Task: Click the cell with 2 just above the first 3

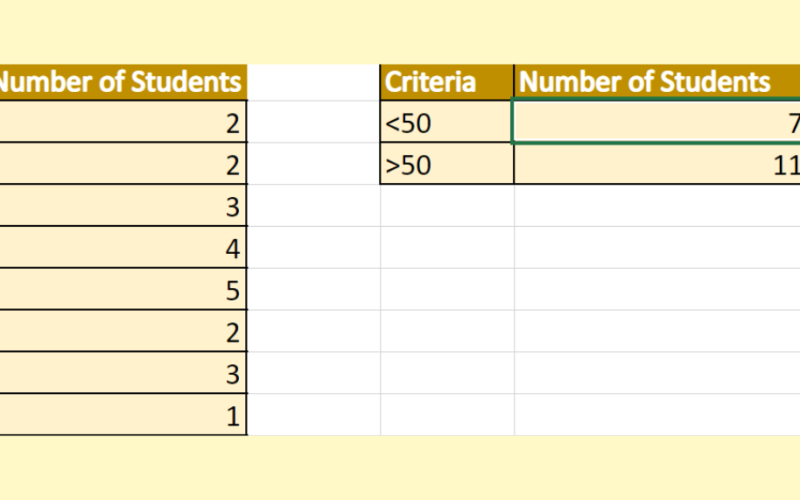Action: coord(122,165)
